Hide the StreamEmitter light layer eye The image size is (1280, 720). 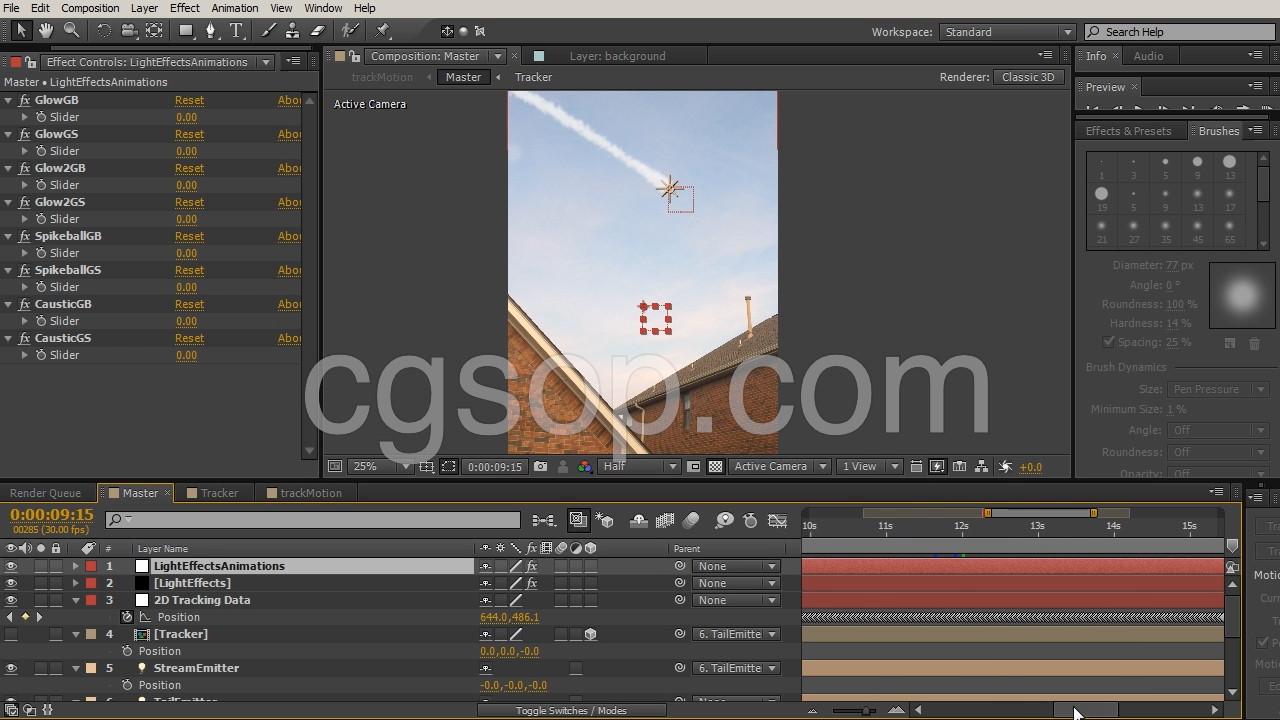pos(11,668)
